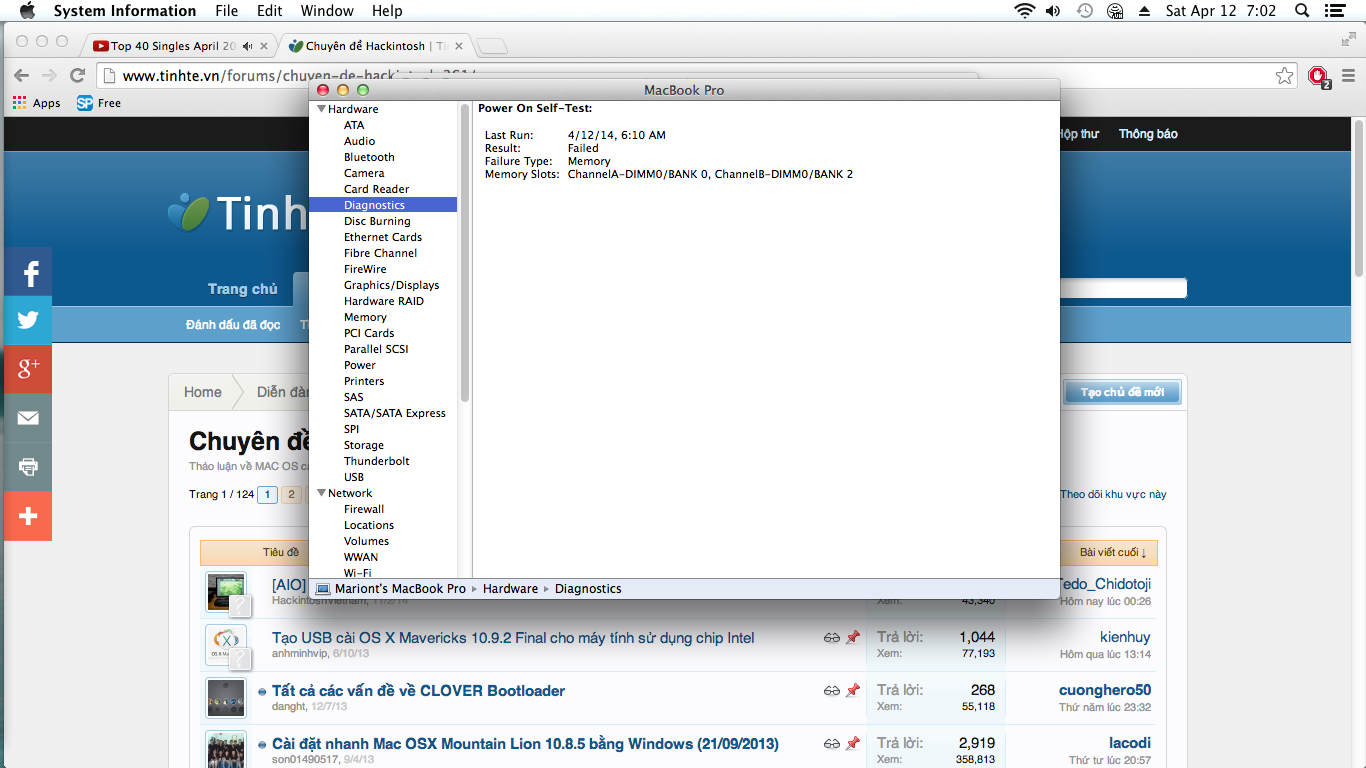The image size is (1366, 768).
Task: Open the eject menu bar icon
Action: click(x=1145, y=11)
